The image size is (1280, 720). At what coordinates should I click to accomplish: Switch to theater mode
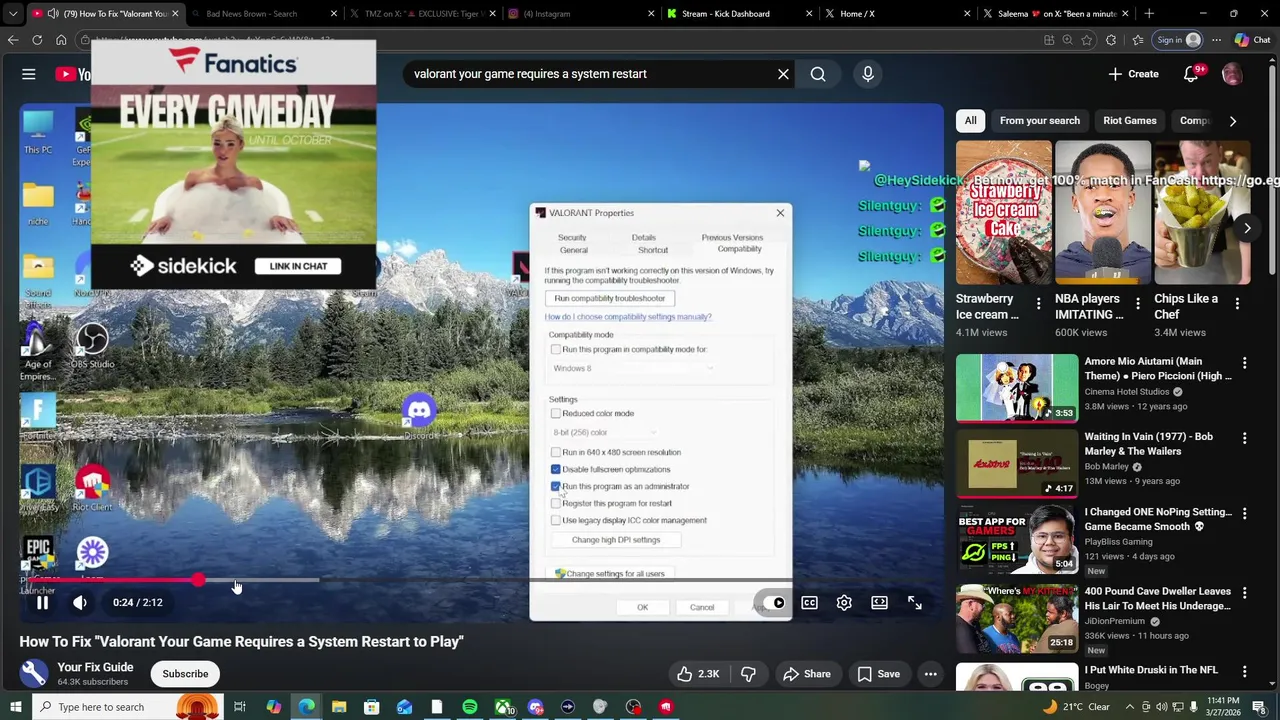879,603
